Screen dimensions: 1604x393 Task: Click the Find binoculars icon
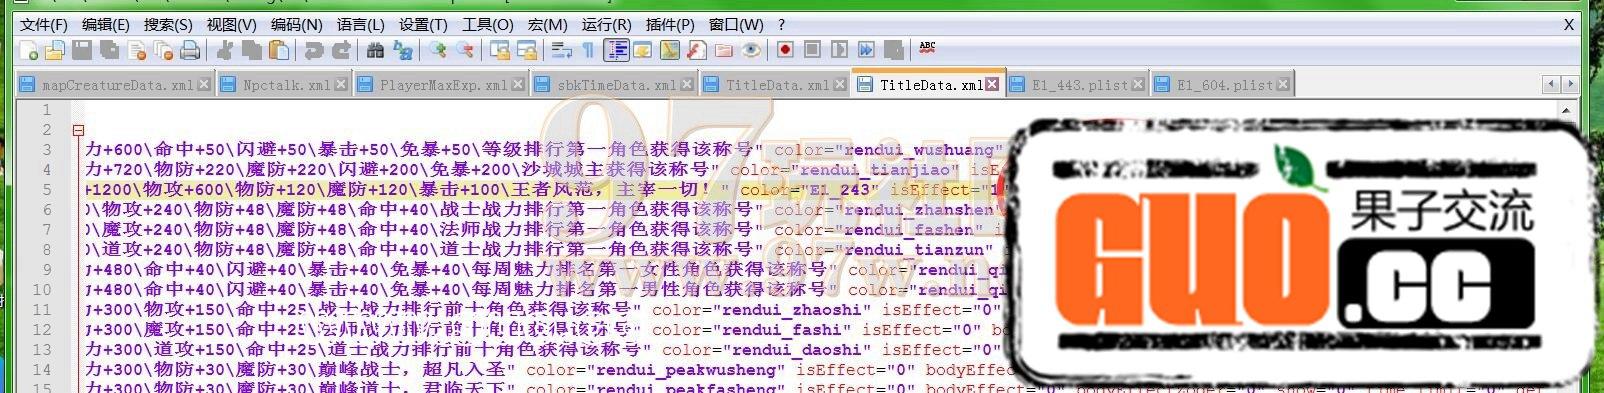coord(376,49)
